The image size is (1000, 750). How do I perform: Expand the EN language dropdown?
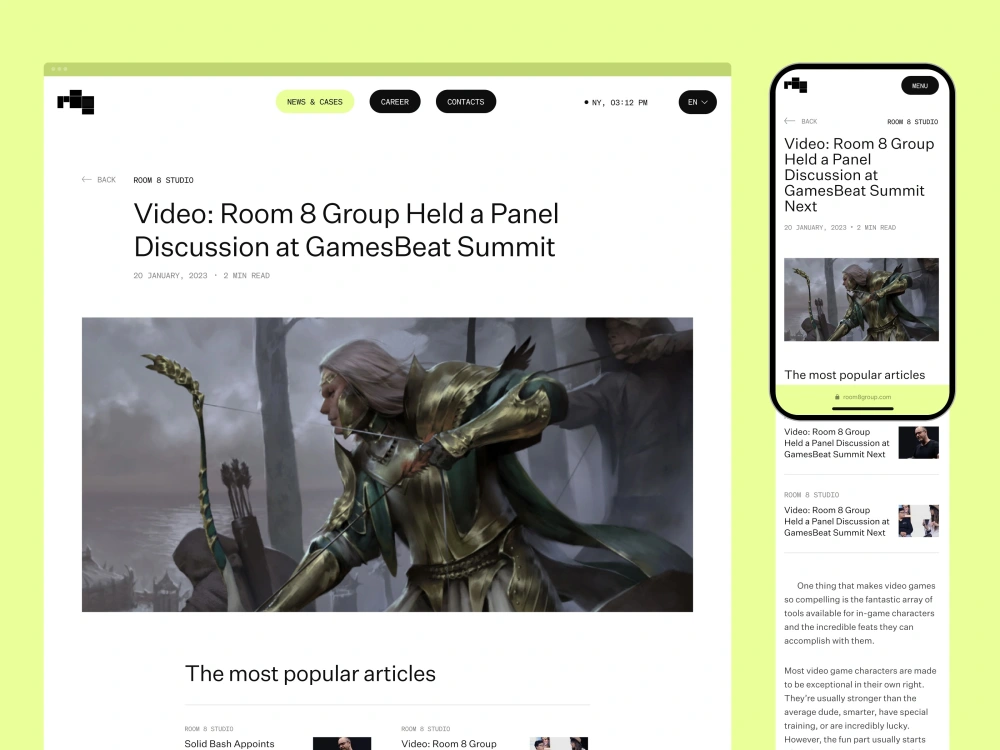(x=698, y=102)
